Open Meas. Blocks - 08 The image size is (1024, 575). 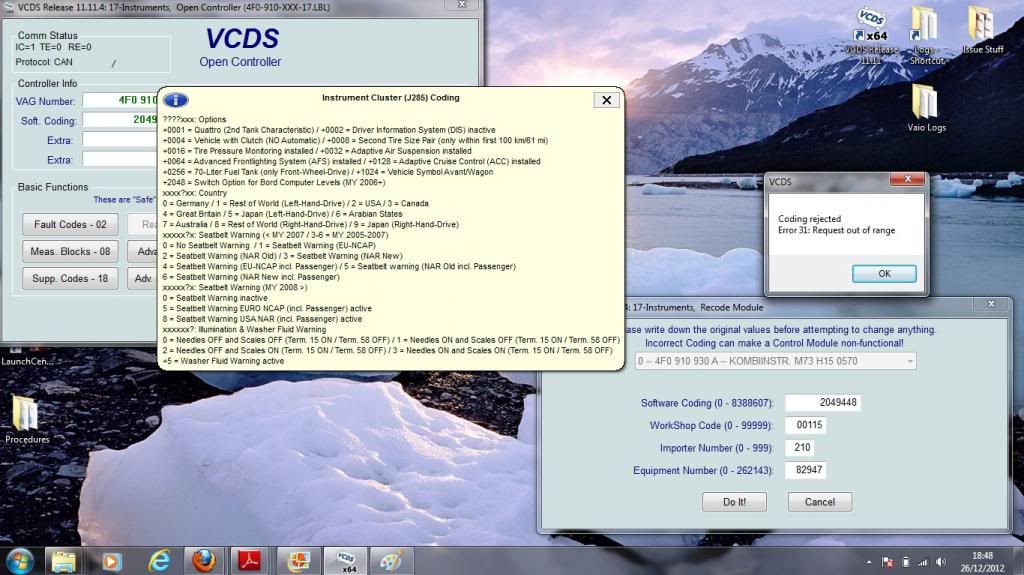70,251
